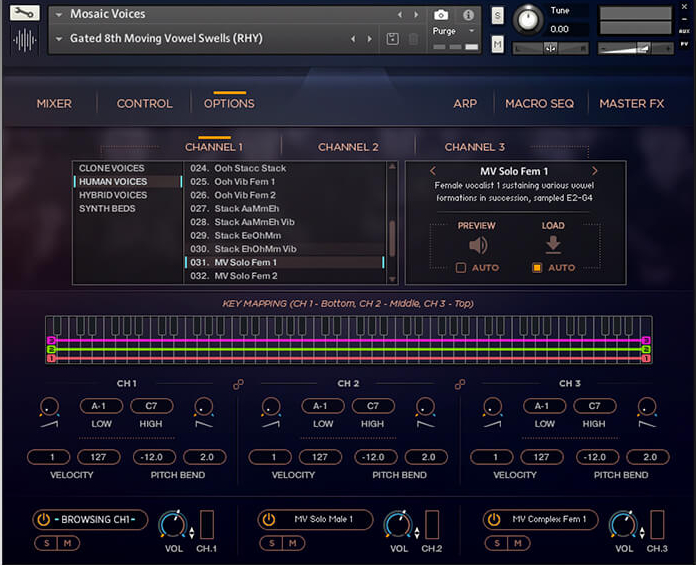Screen dimensions: 696x565
Task: Click CH 2 LOW key field A-1
Action: click(x=323, y=406)
